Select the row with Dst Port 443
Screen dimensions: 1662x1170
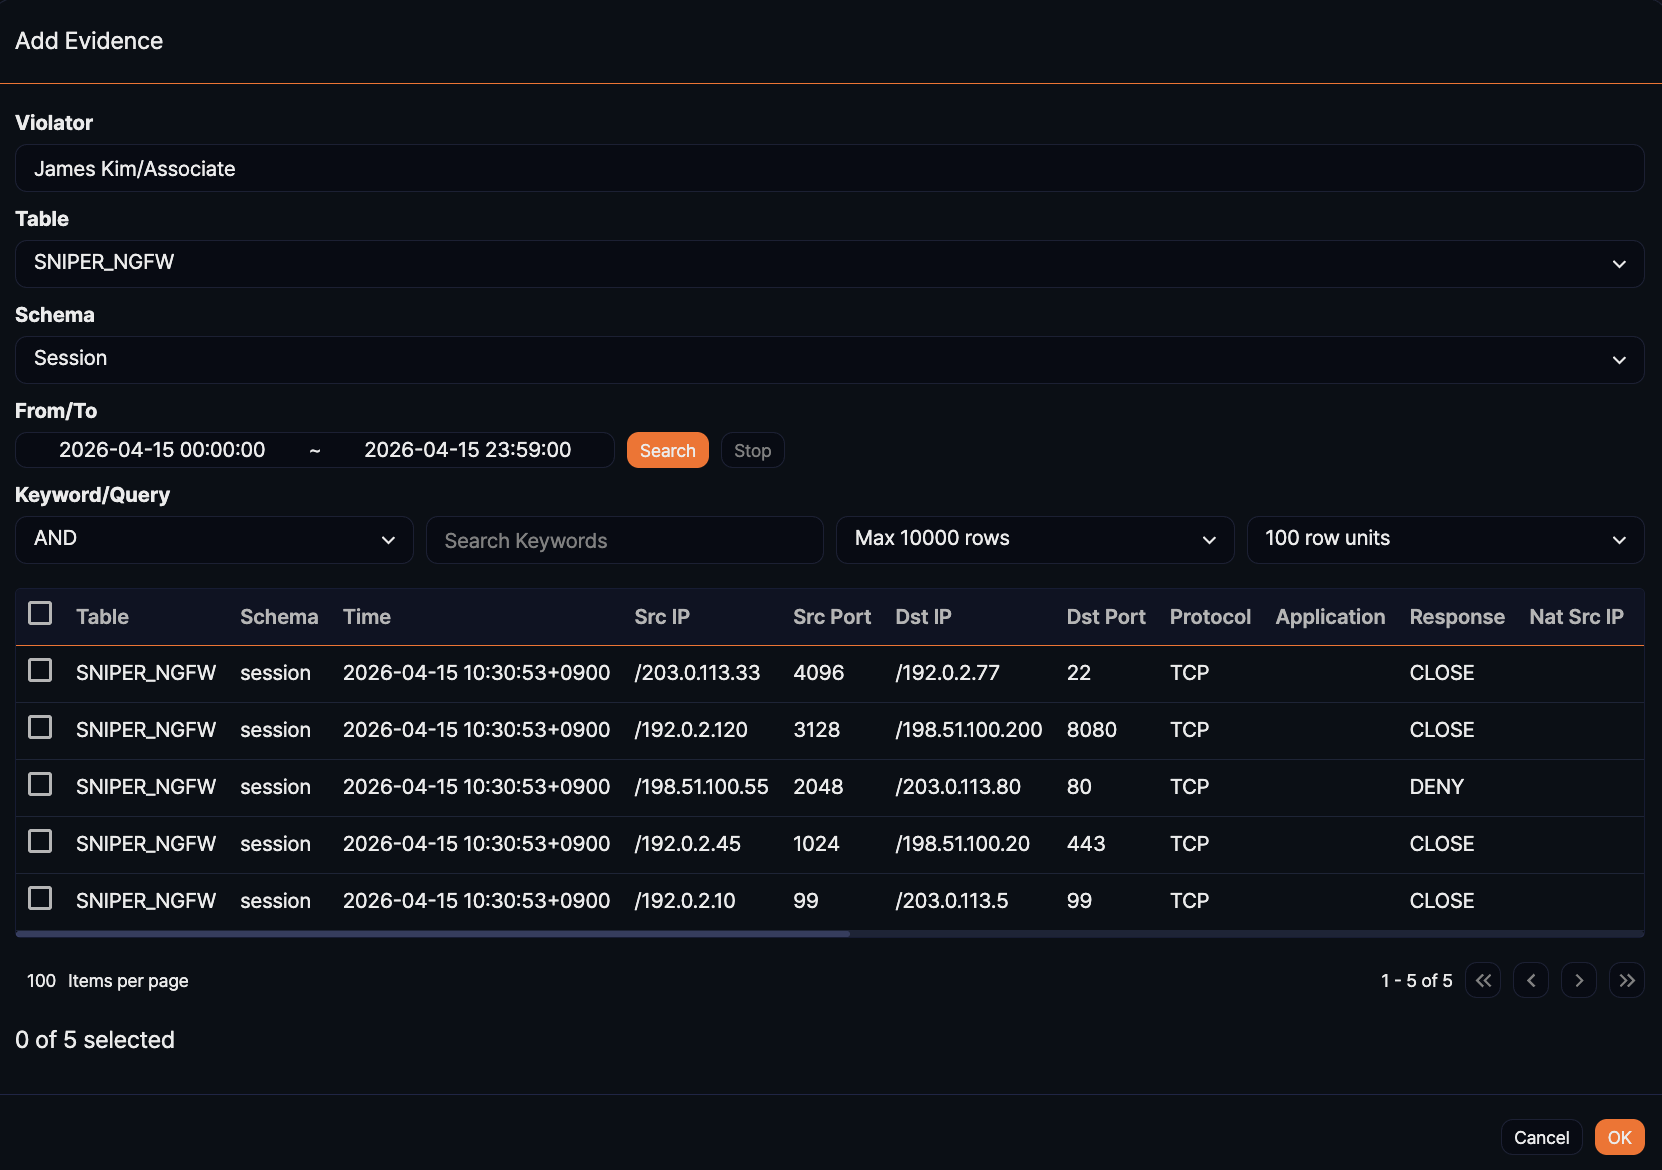pyautogui.click(x=40, y=841)
